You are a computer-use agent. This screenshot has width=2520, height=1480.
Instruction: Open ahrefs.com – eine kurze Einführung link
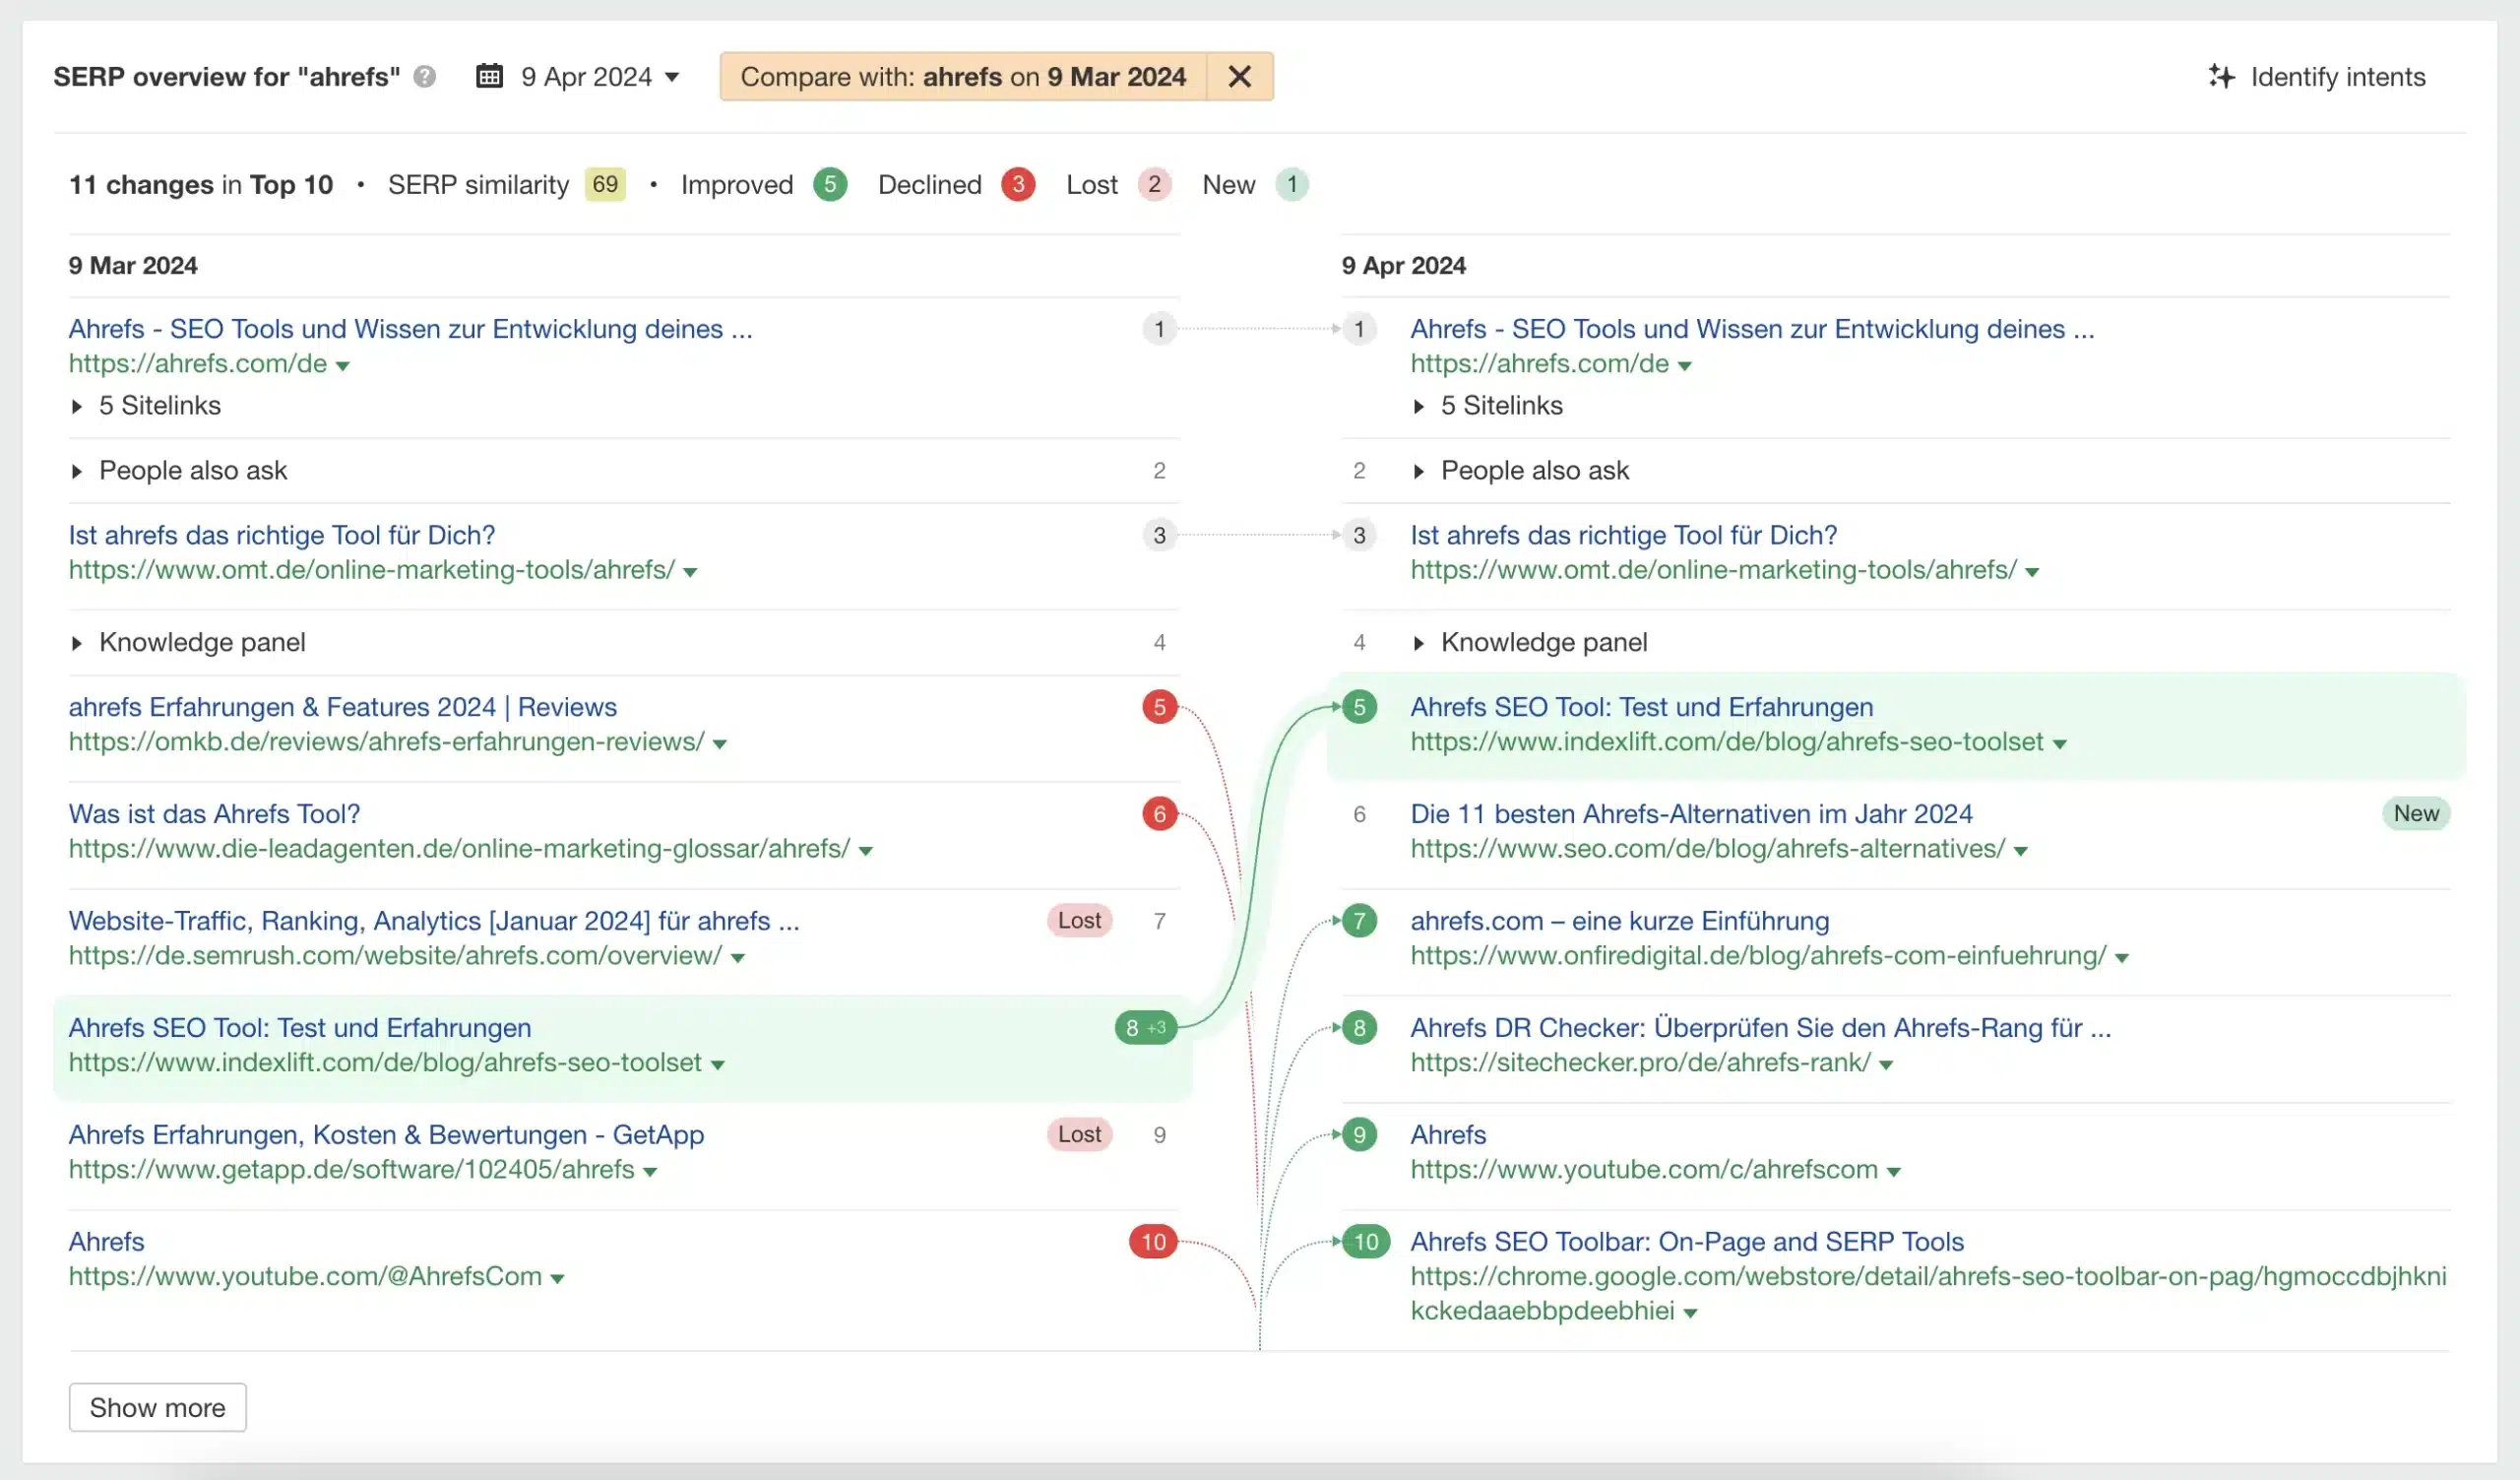point(1620,921)
